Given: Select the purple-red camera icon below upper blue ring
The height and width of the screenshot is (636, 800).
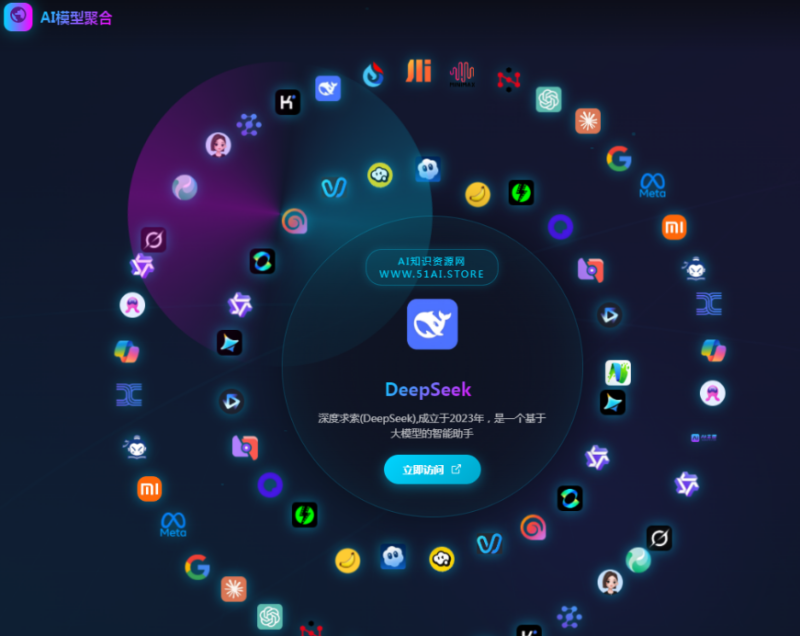Looking at the screenshot, I should pyautogui.click(x=591, y=270).
